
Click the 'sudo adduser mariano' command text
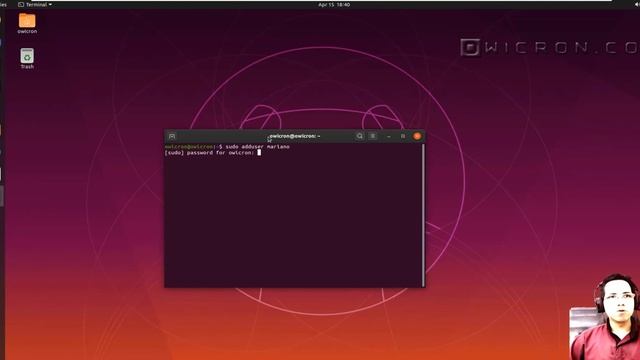(258, 147)
